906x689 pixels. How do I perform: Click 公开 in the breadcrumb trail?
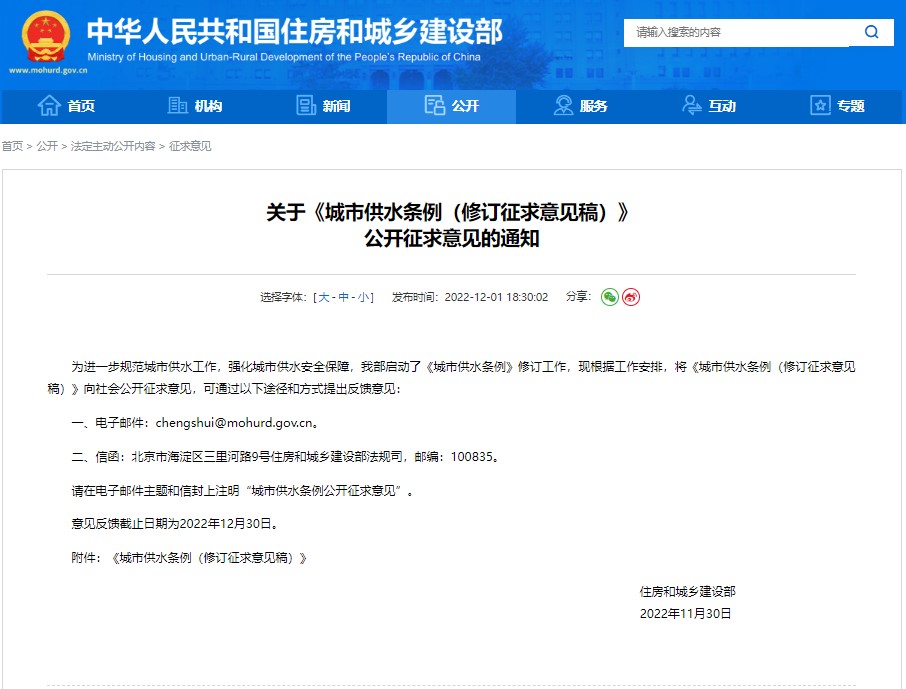click(x=47, y=146)
